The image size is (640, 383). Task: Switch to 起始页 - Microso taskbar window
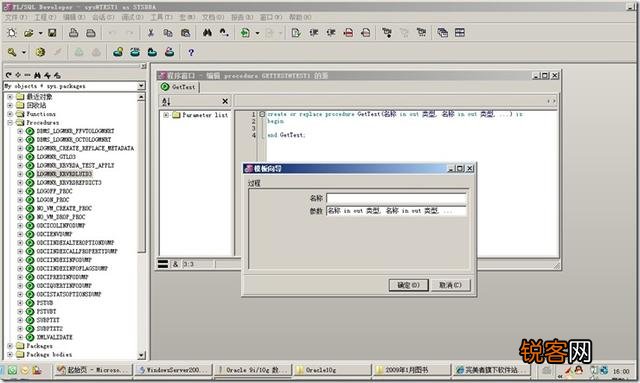coord(93,370)
